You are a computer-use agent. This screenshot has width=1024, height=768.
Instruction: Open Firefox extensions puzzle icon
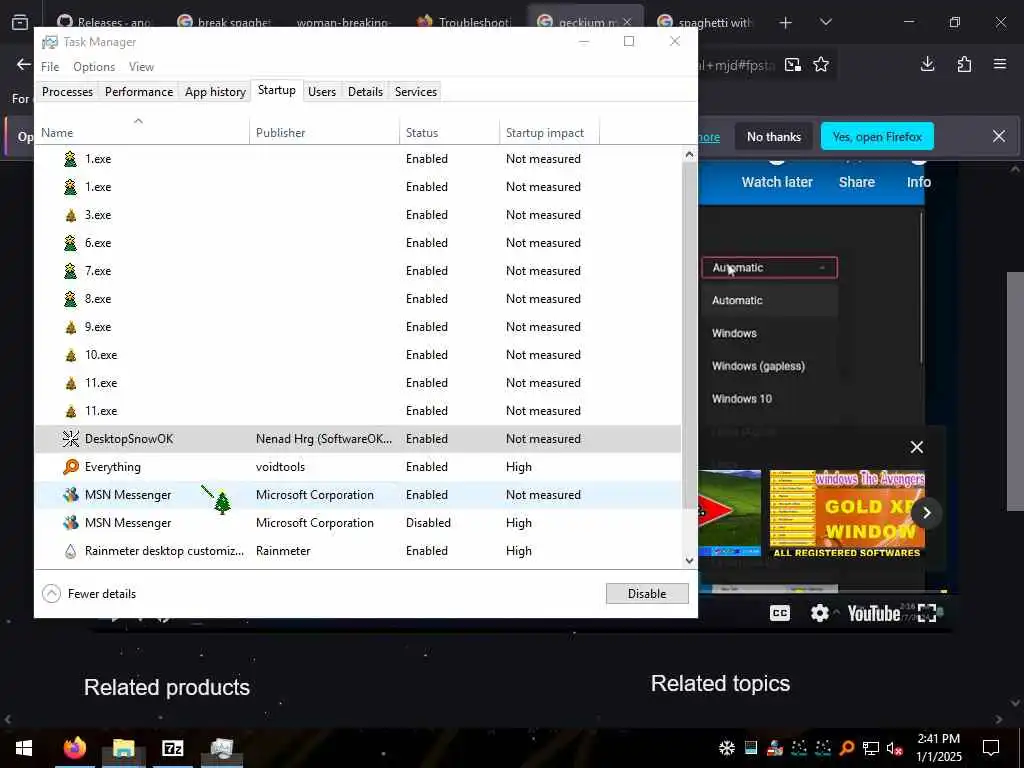click(x=964, y=64)
